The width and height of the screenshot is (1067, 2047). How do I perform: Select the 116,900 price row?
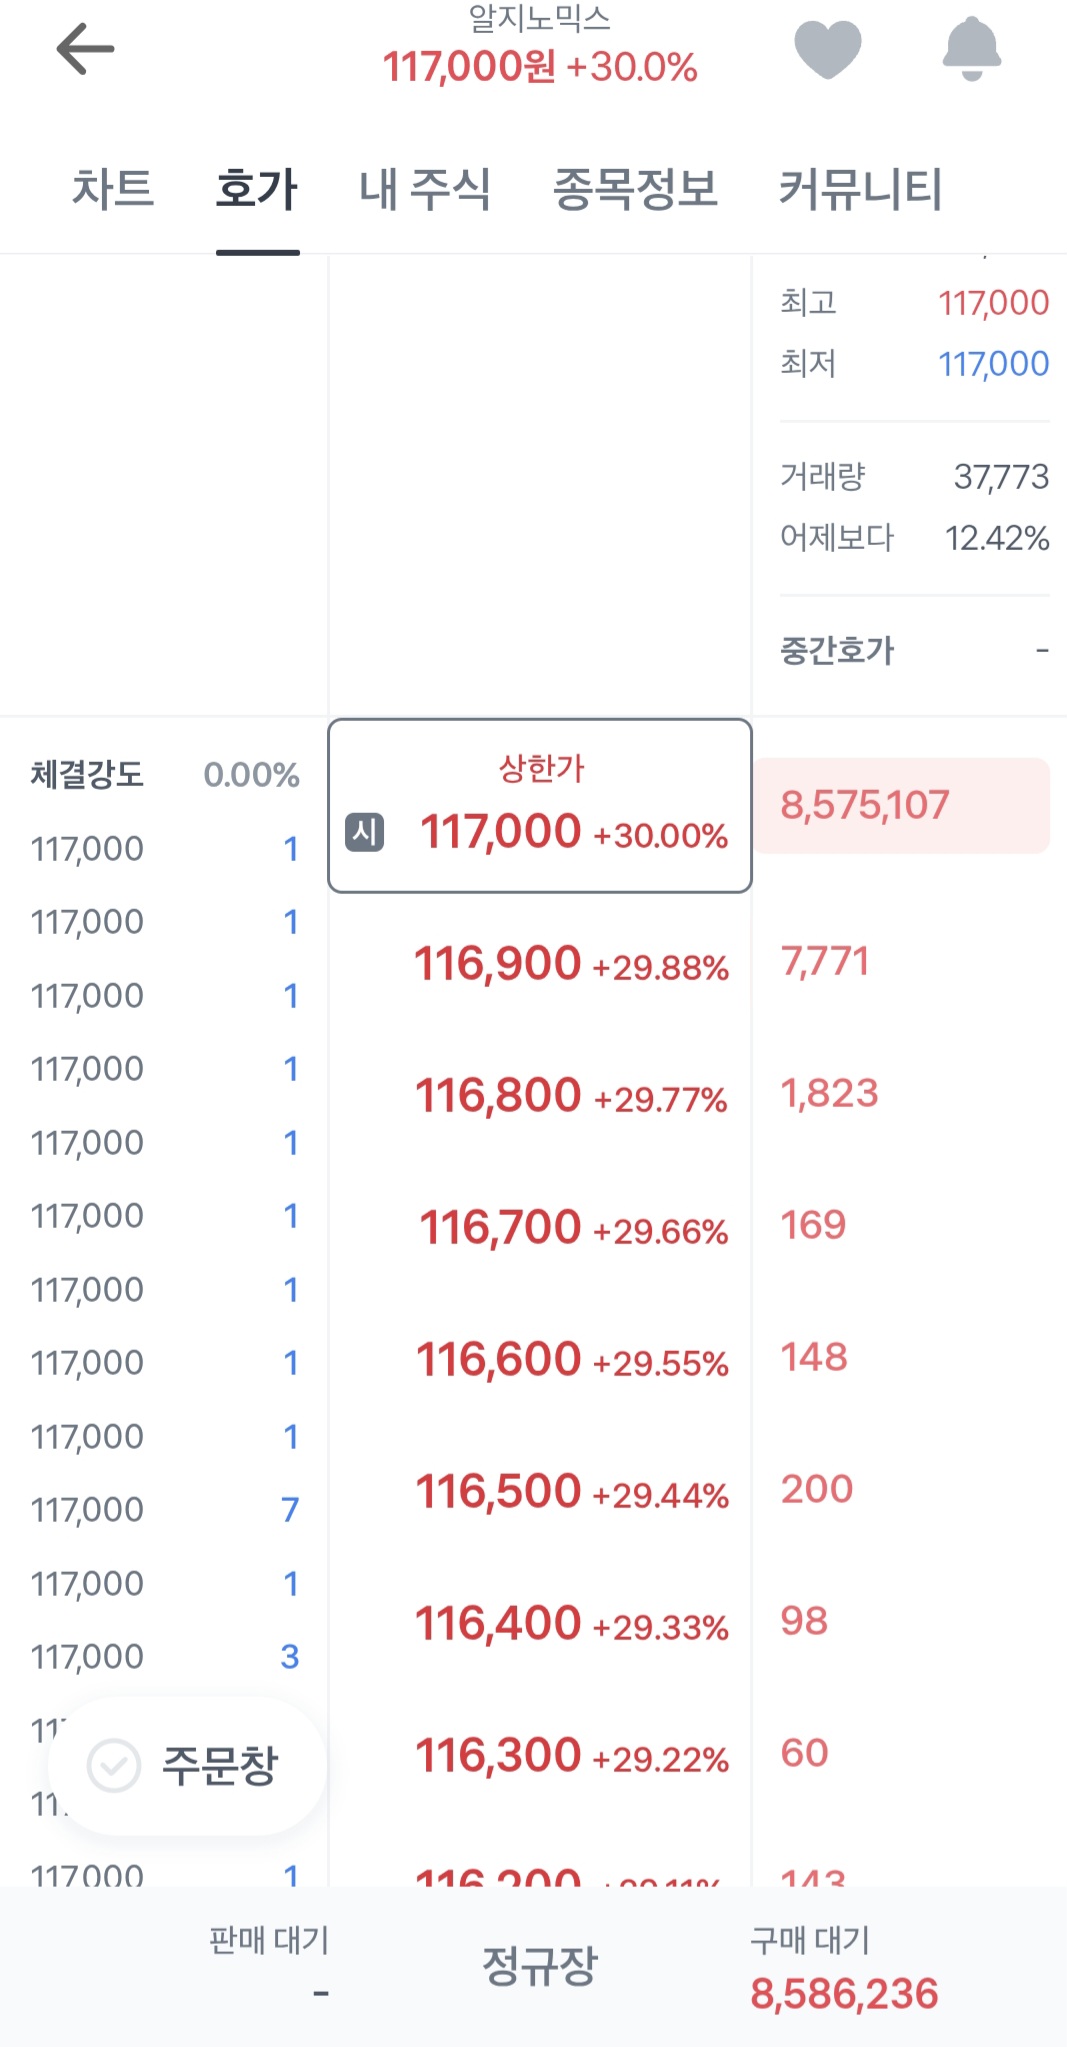540,964
